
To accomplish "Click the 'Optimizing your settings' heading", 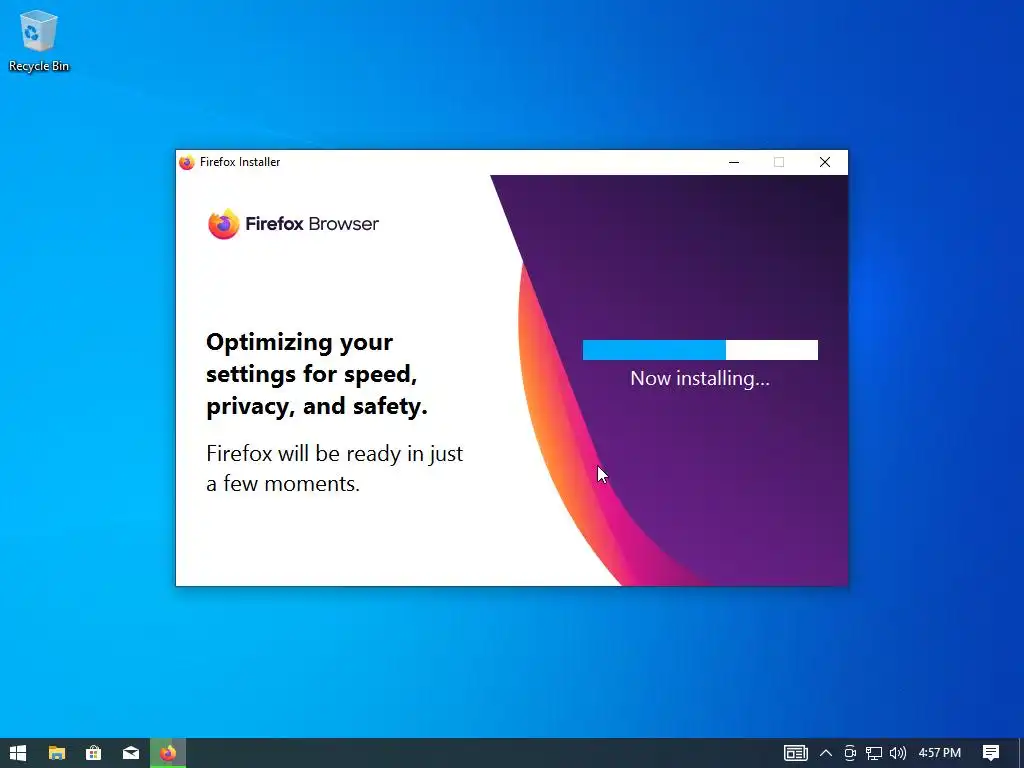I will click(x=317, y=374).
